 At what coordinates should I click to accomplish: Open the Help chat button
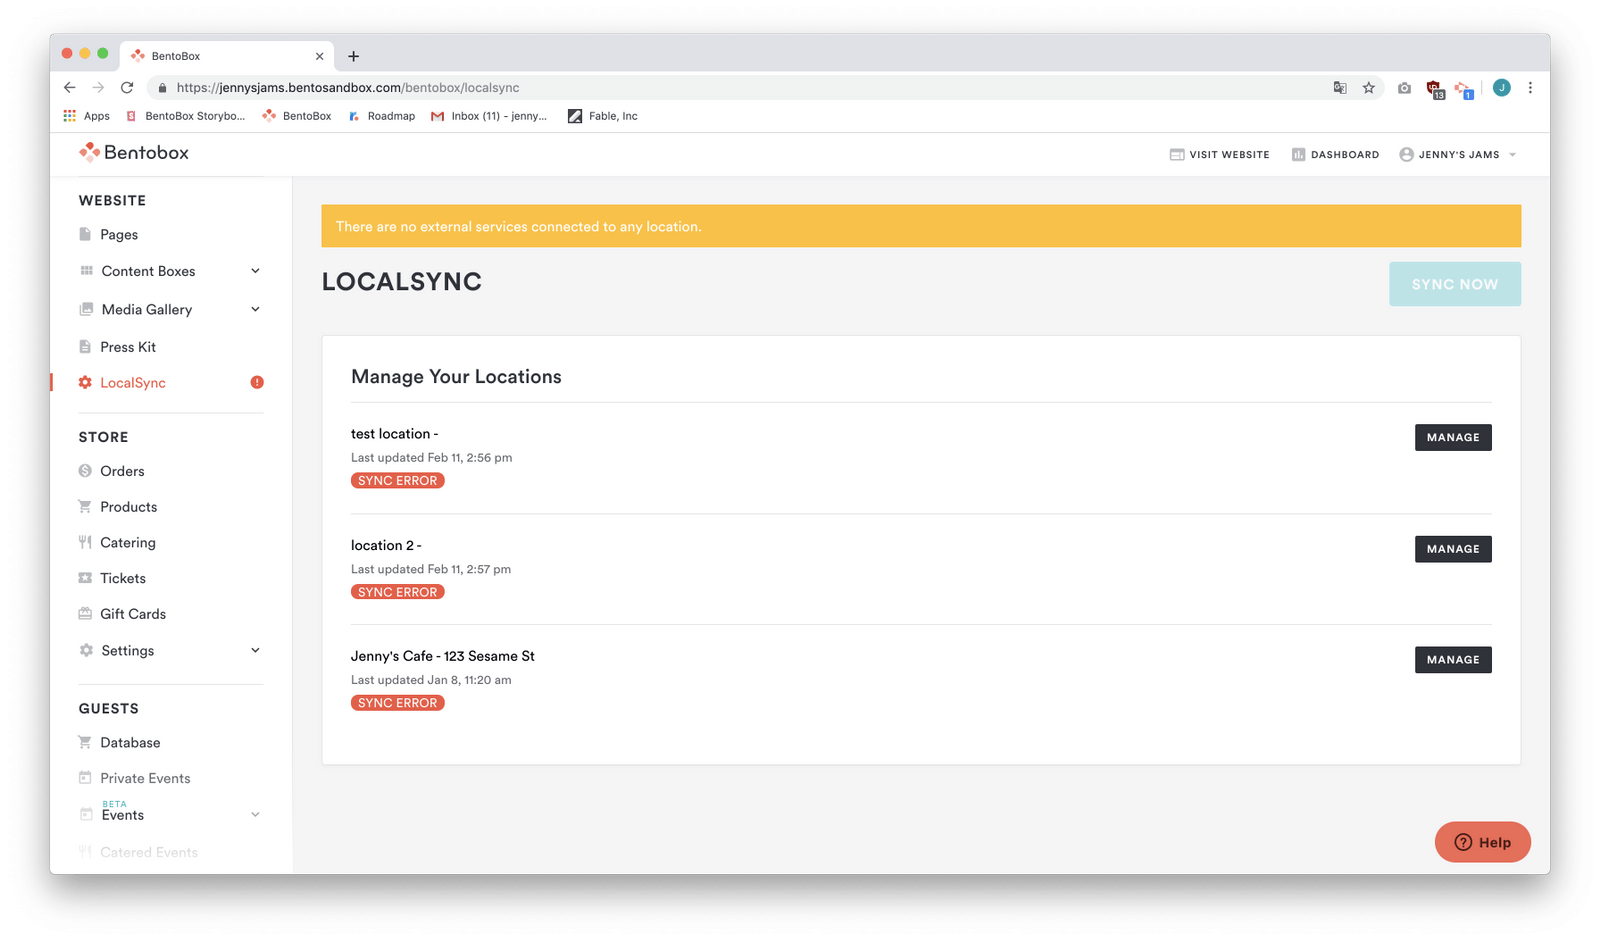[x=1482, y=842]
